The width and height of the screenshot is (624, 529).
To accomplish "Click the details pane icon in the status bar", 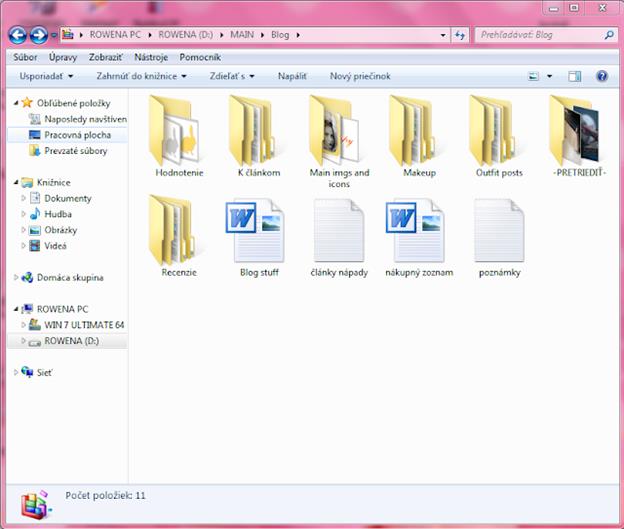I will (36, 504).
